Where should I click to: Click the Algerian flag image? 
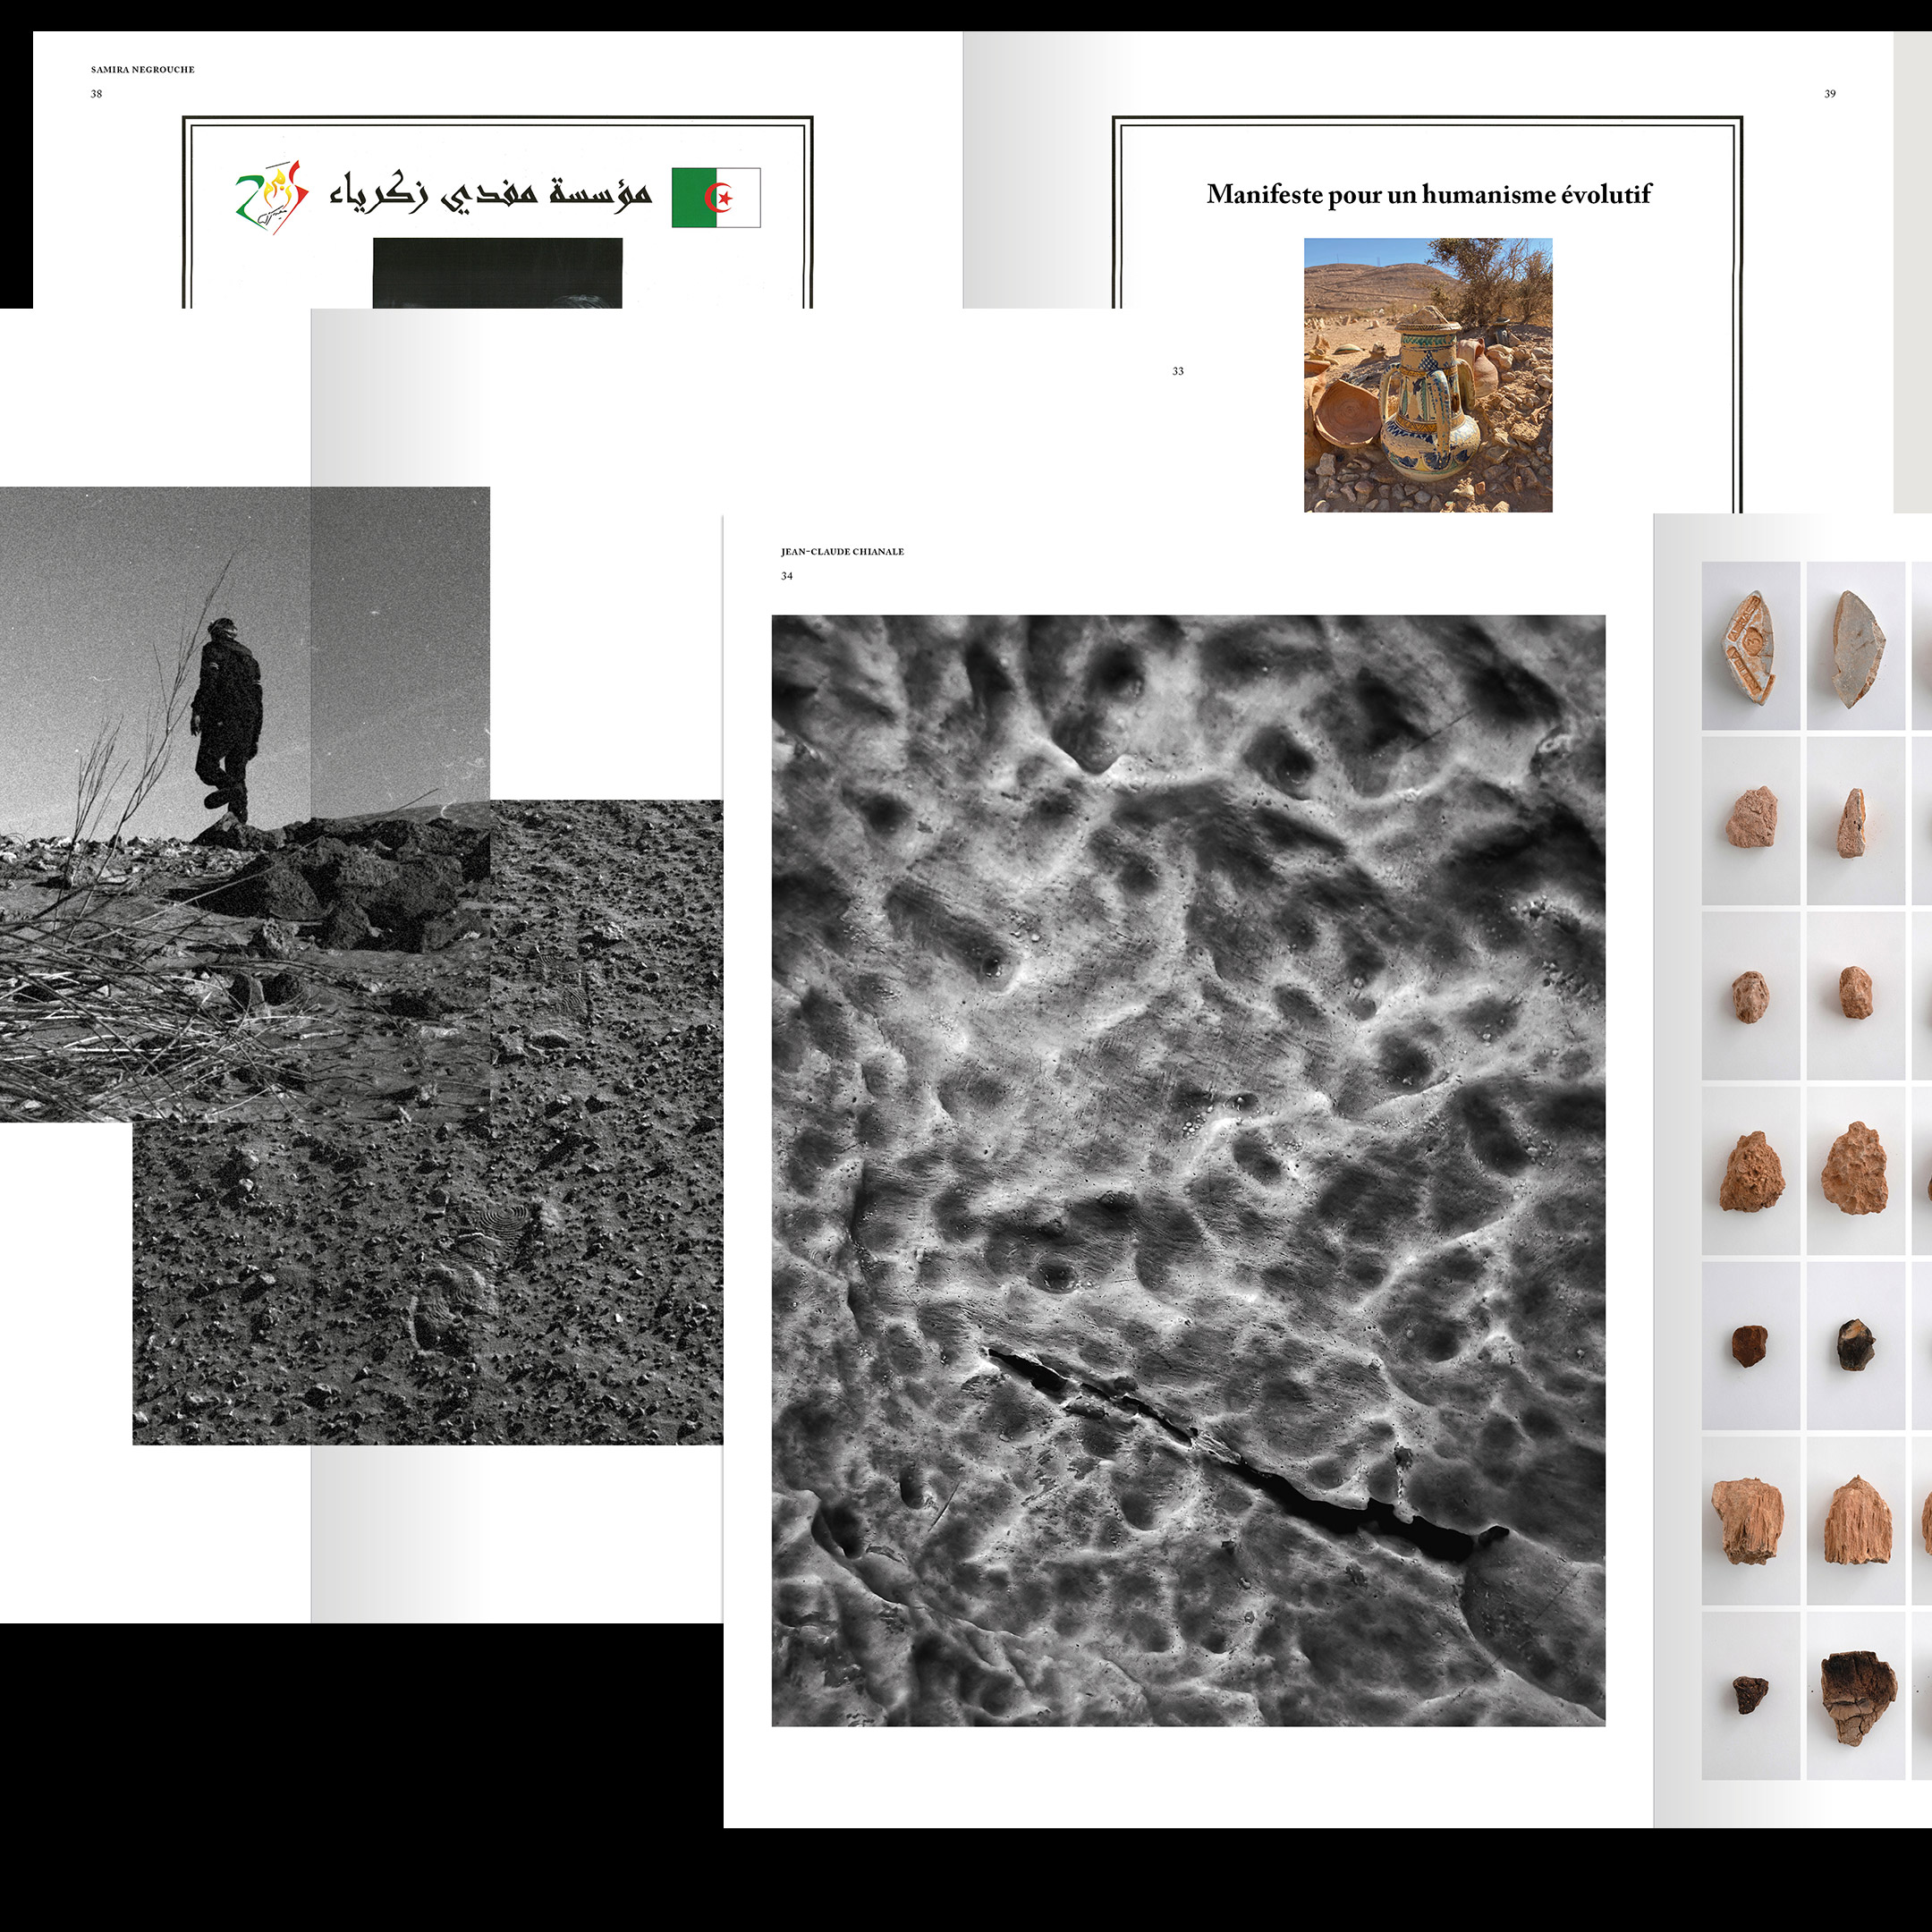click(716, 198)
